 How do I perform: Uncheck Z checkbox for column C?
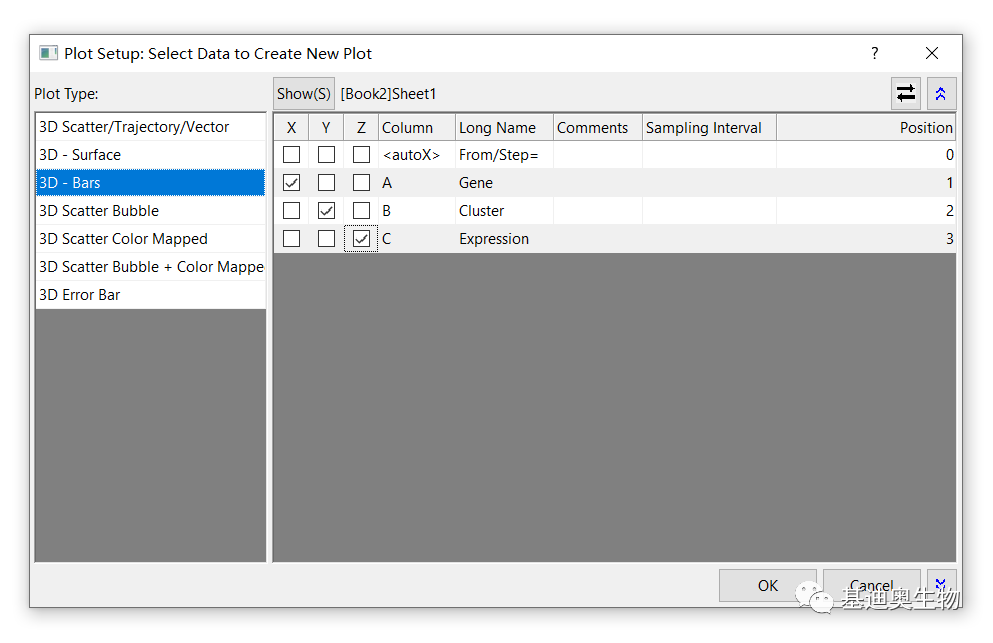(361, 239)
